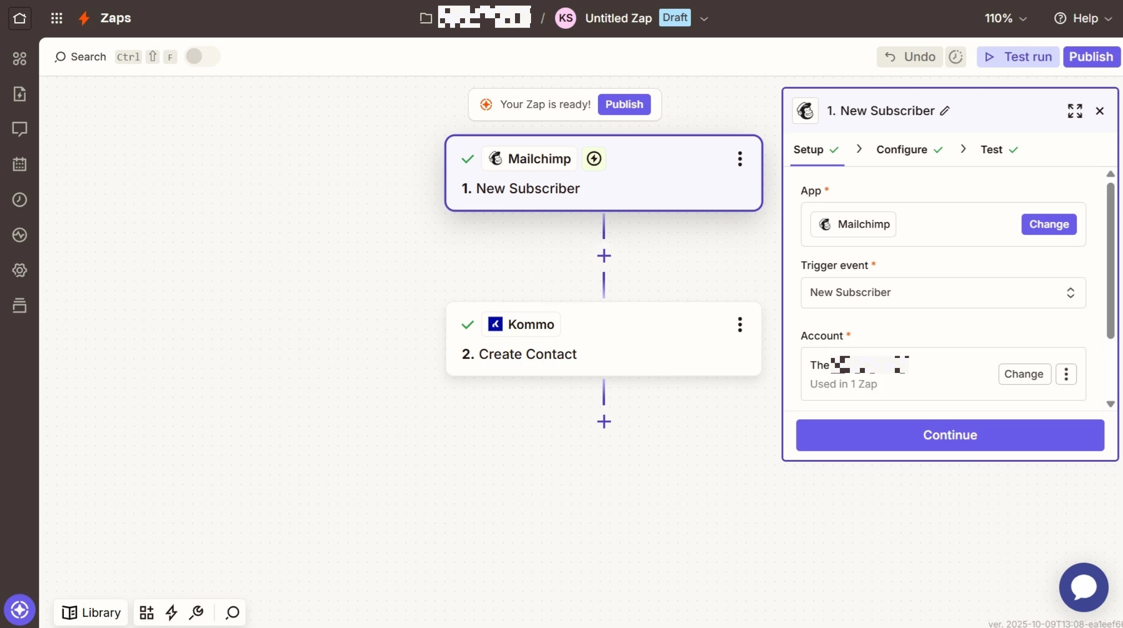Viewport: 1123px width, 628px height.
Task: Click the pencil icon to rename step
Action: pyautogui.click(x=945, y=111)
